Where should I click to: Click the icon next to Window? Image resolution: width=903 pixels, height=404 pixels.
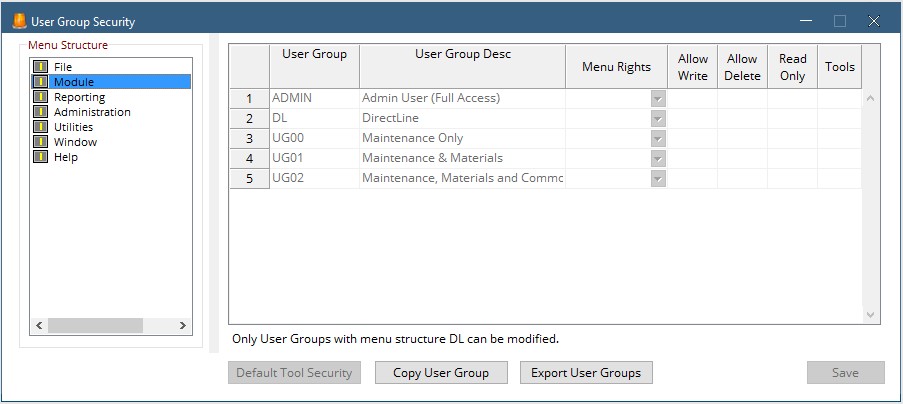[40, 142]
